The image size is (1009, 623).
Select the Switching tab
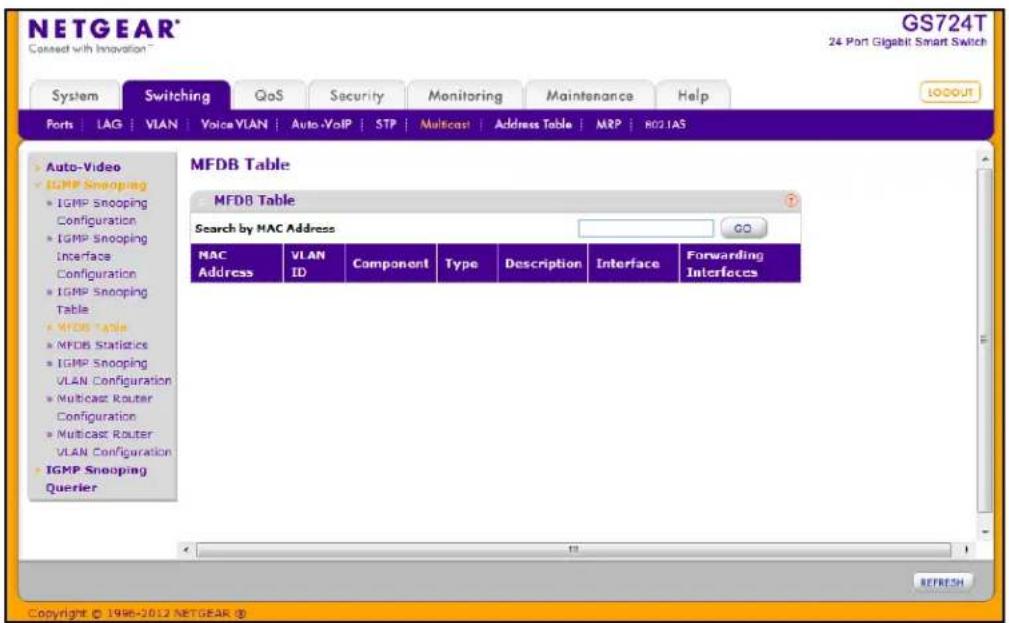pos(177,96)
